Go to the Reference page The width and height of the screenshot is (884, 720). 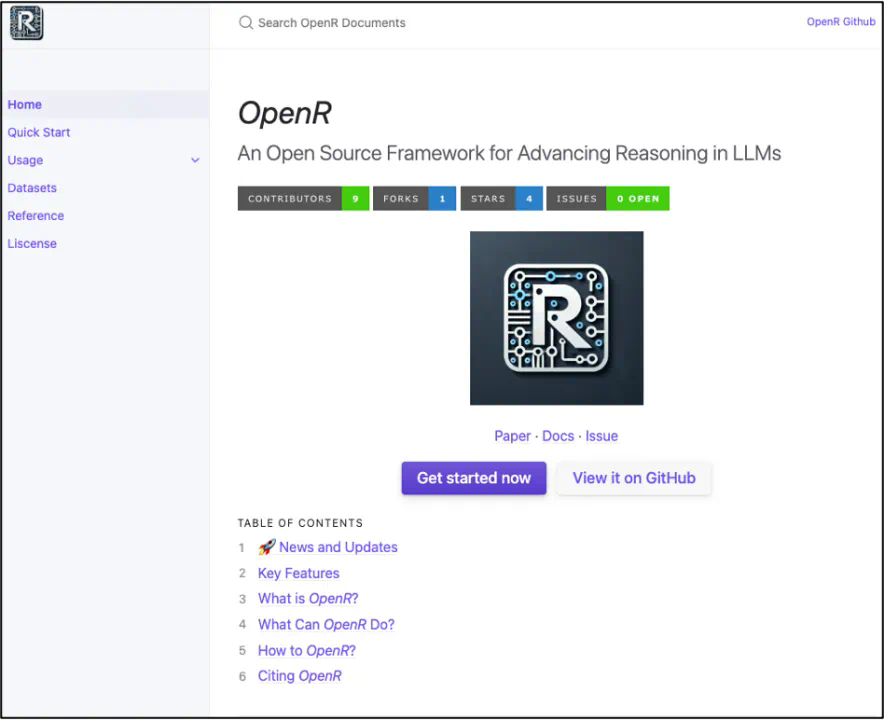tap(36, 216)
